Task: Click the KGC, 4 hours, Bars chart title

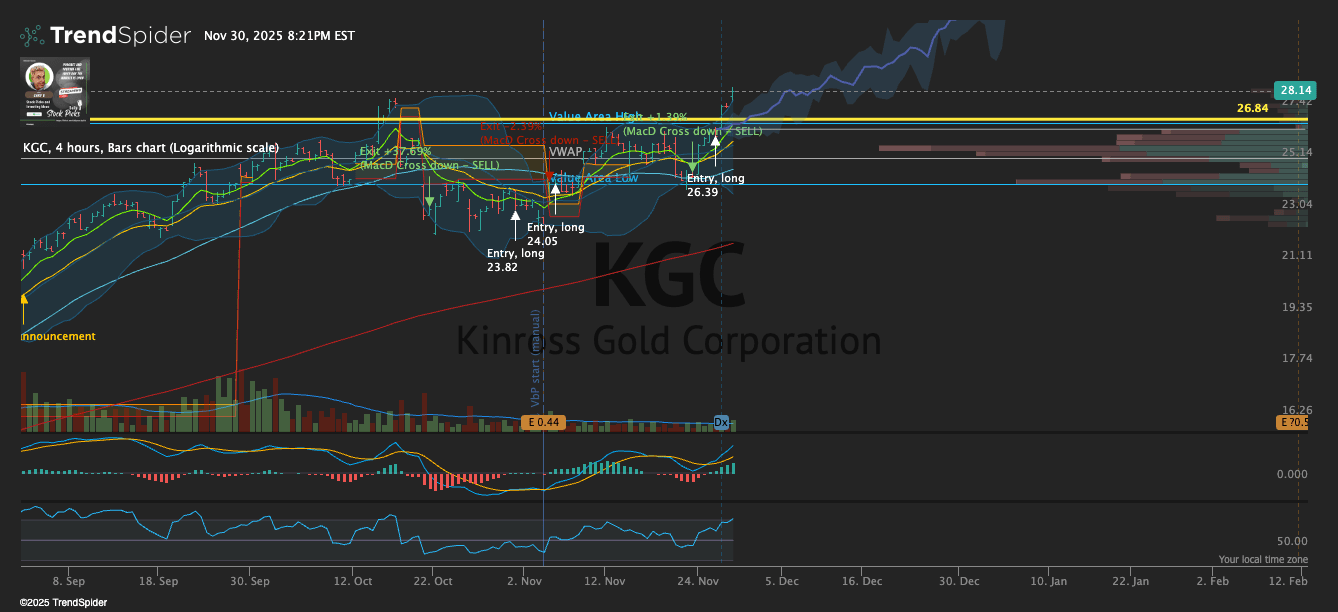Action: tap(151, 148)
